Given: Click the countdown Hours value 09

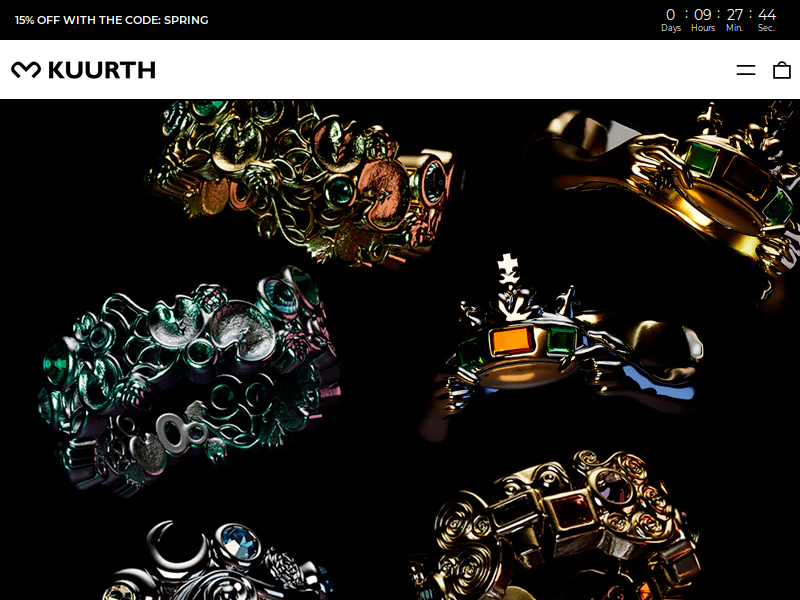Looking at the screenshot, I should [x=703, y=15].
